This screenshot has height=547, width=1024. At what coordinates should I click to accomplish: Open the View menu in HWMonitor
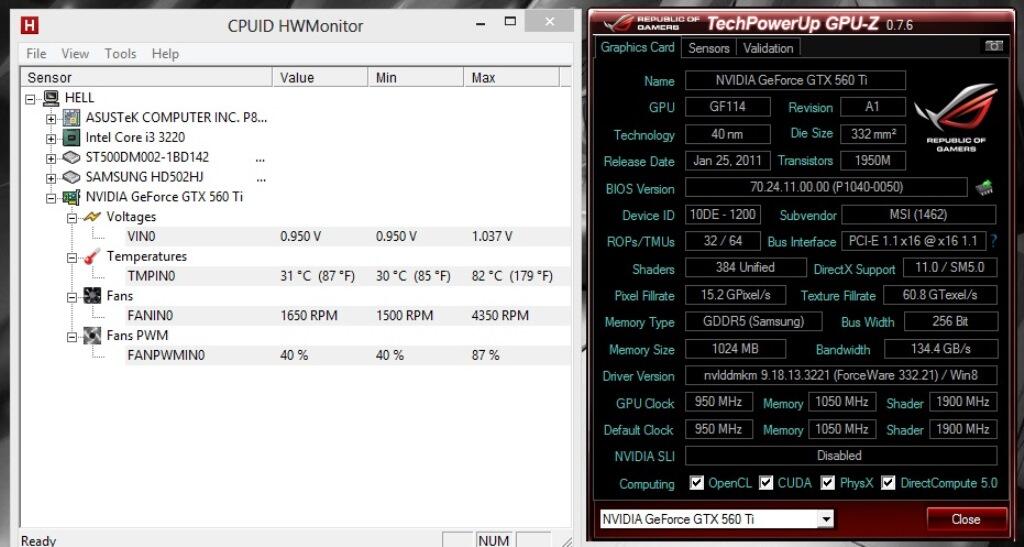click(x=75, y=54)
